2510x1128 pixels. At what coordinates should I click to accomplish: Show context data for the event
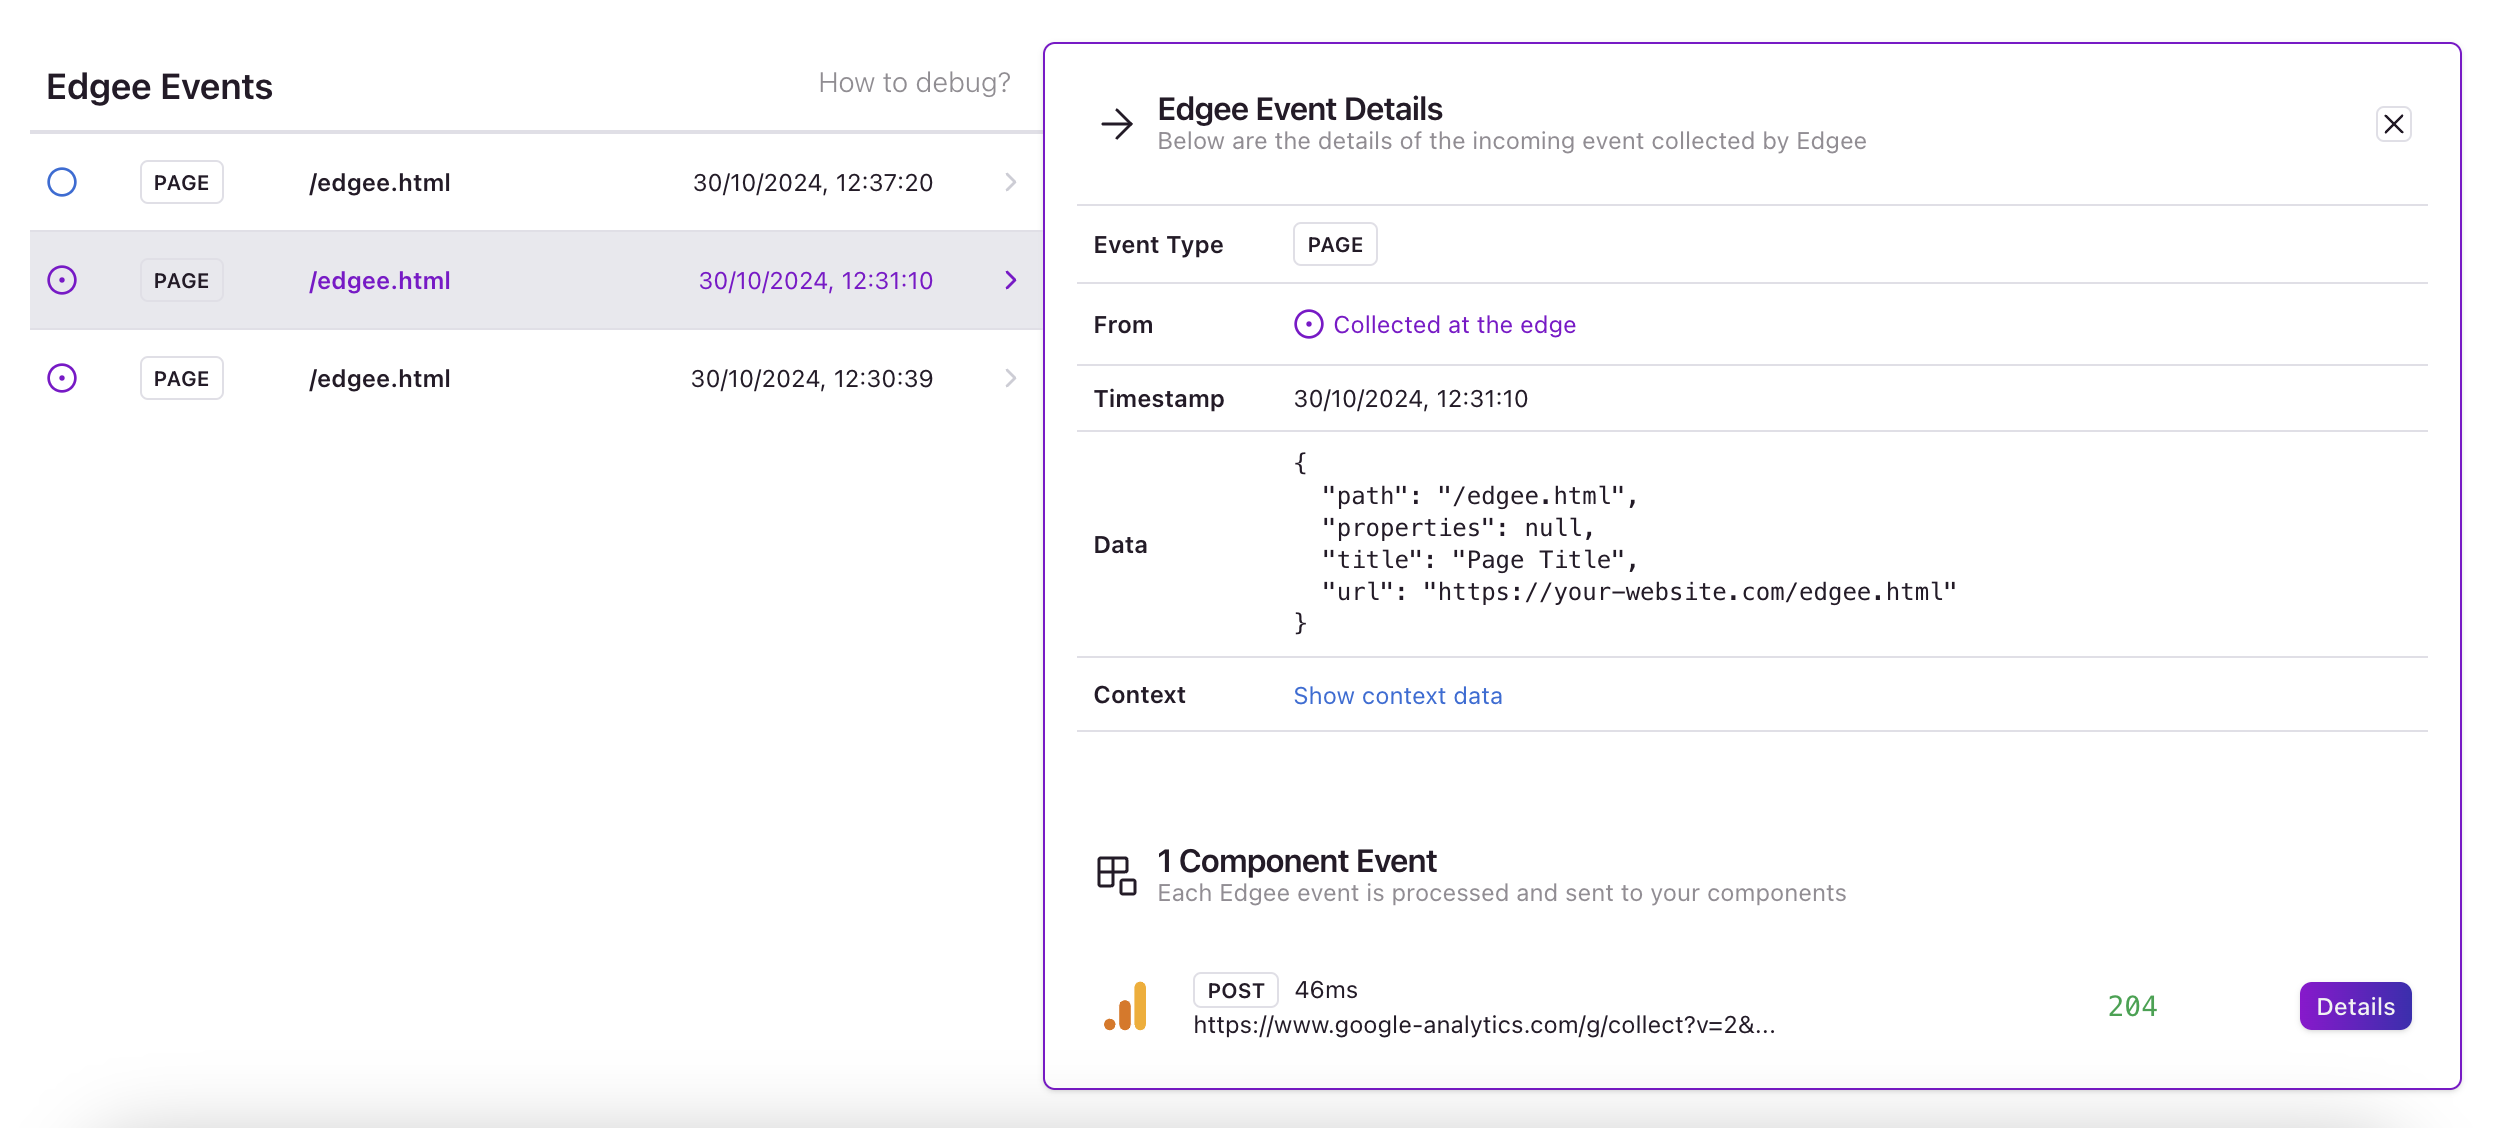pos(1398,695)
